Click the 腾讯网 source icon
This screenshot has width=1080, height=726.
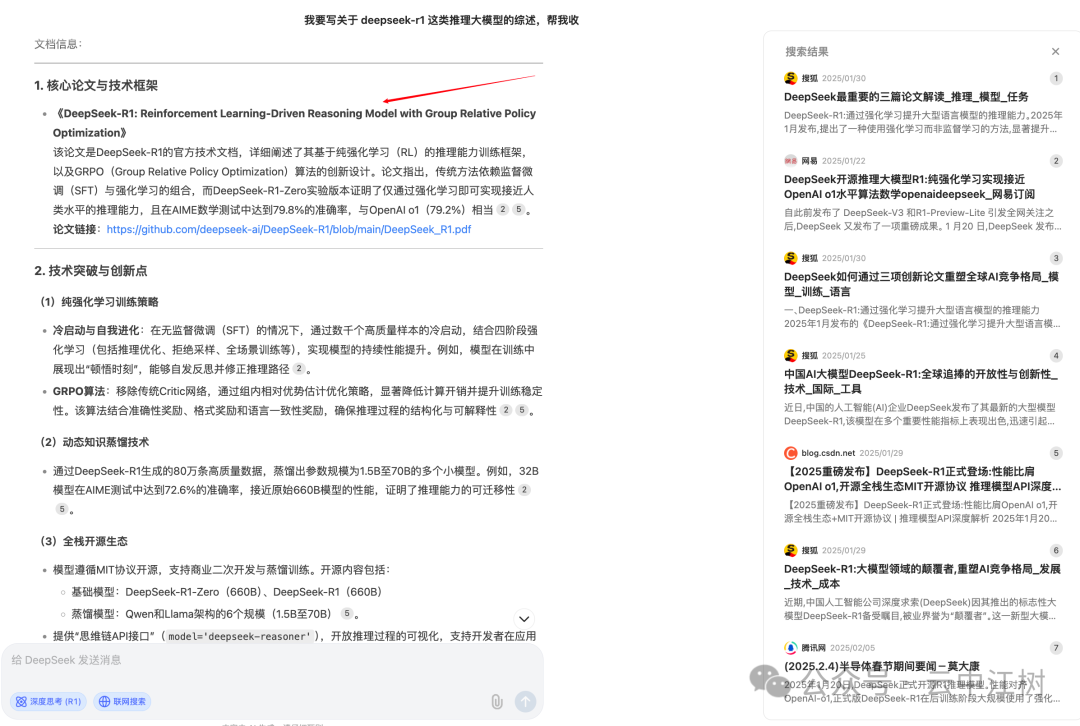(x=791, y=647)
